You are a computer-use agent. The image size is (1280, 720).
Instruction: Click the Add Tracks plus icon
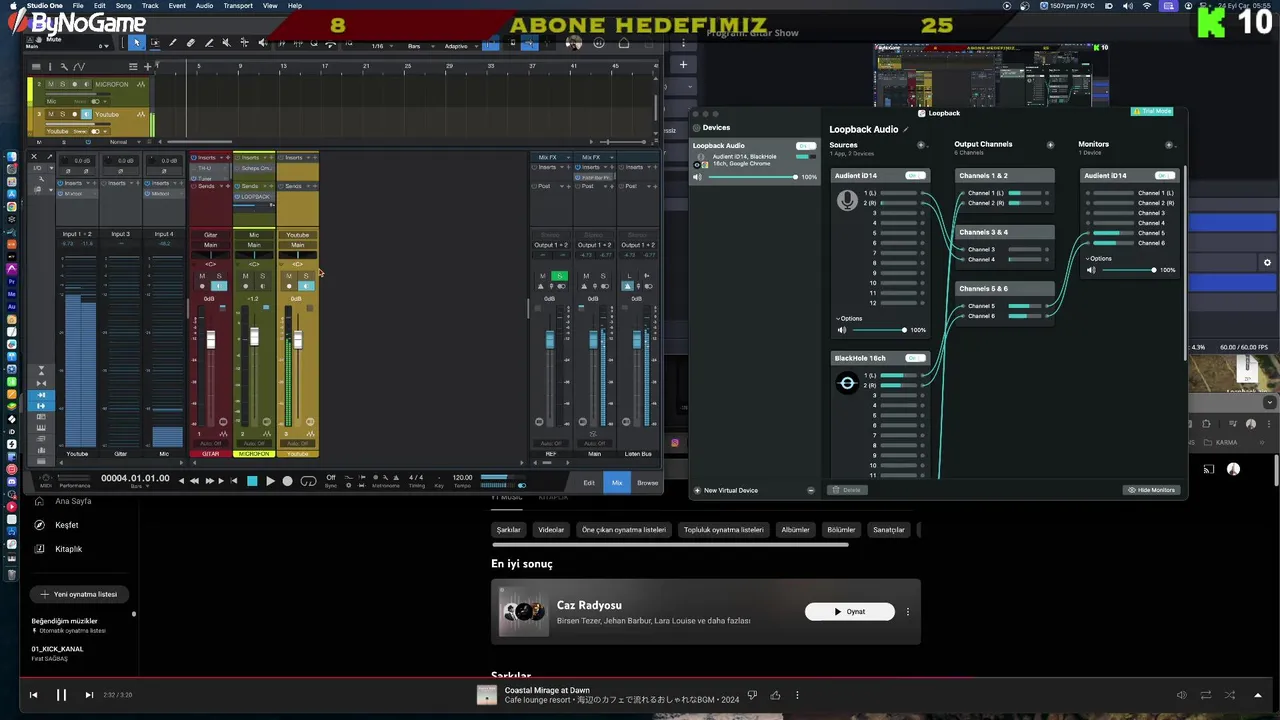tap(147, 66)
